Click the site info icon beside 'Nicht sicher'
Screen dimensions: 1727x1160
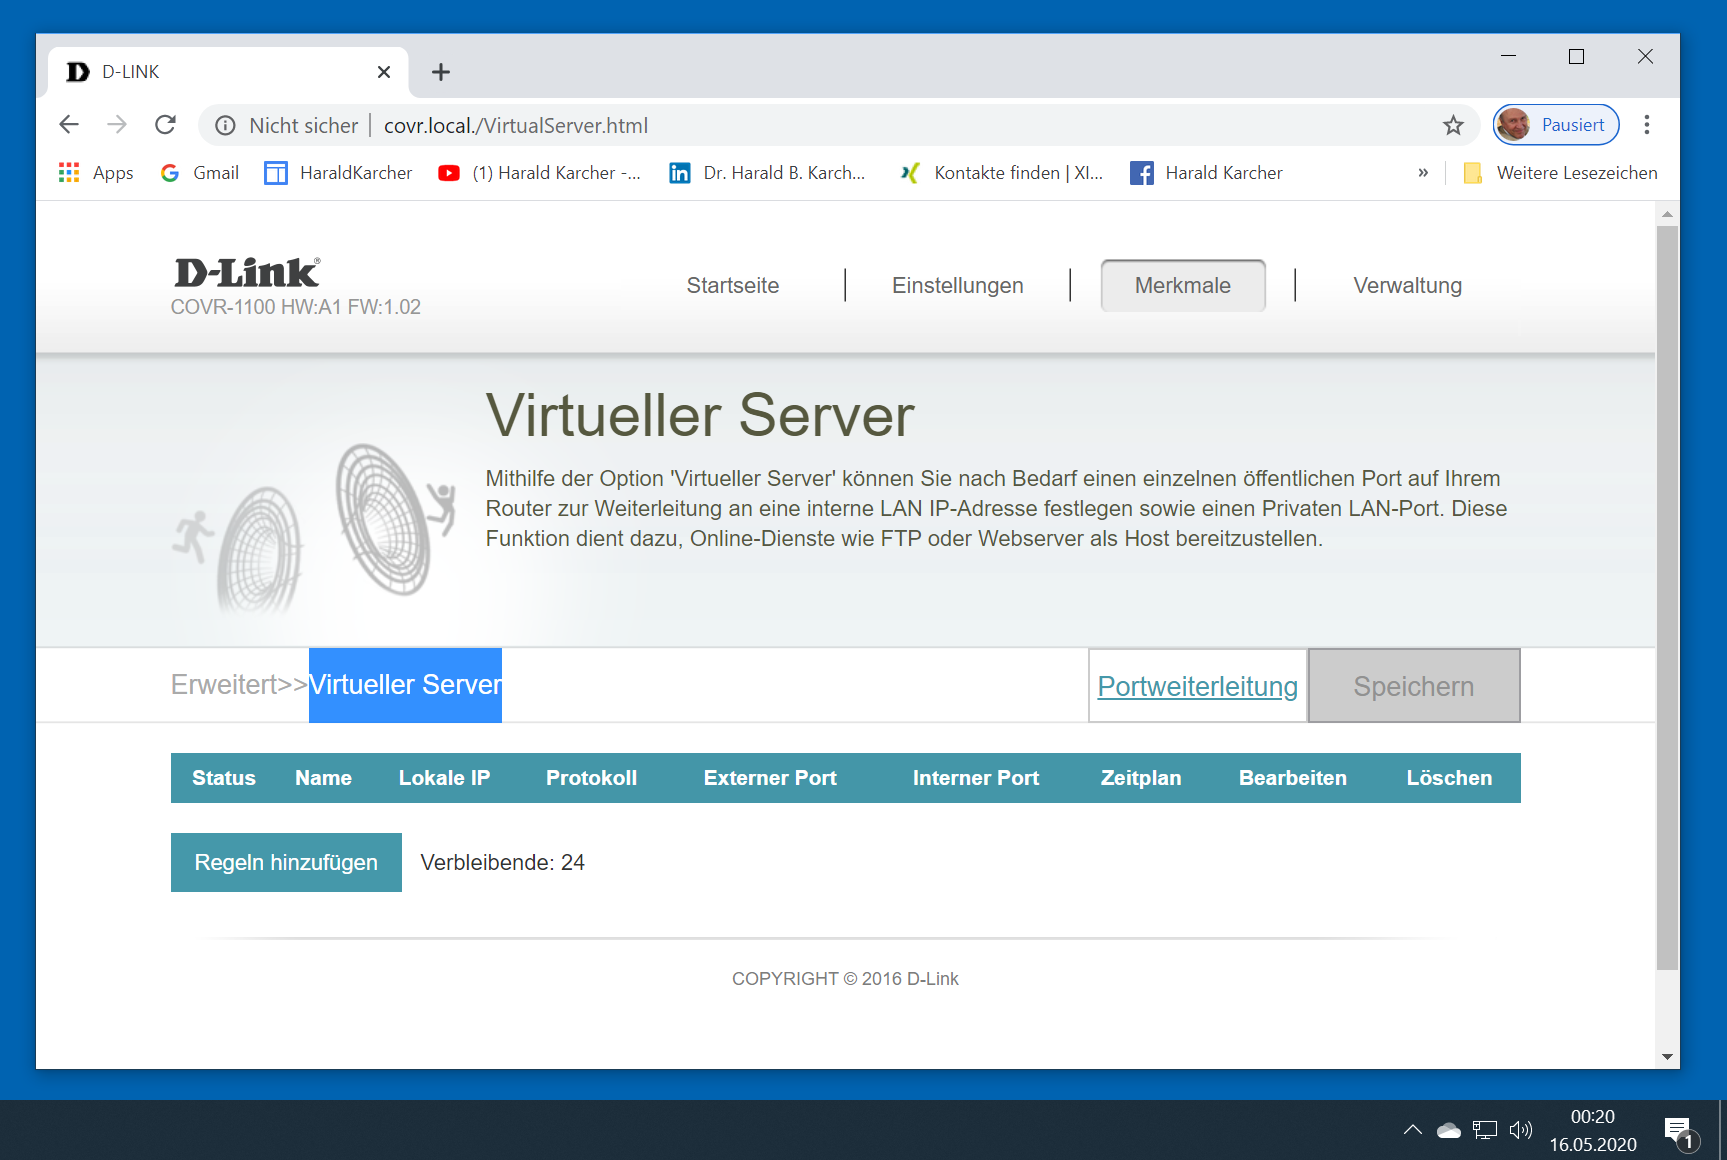click(x=226, y=125)
